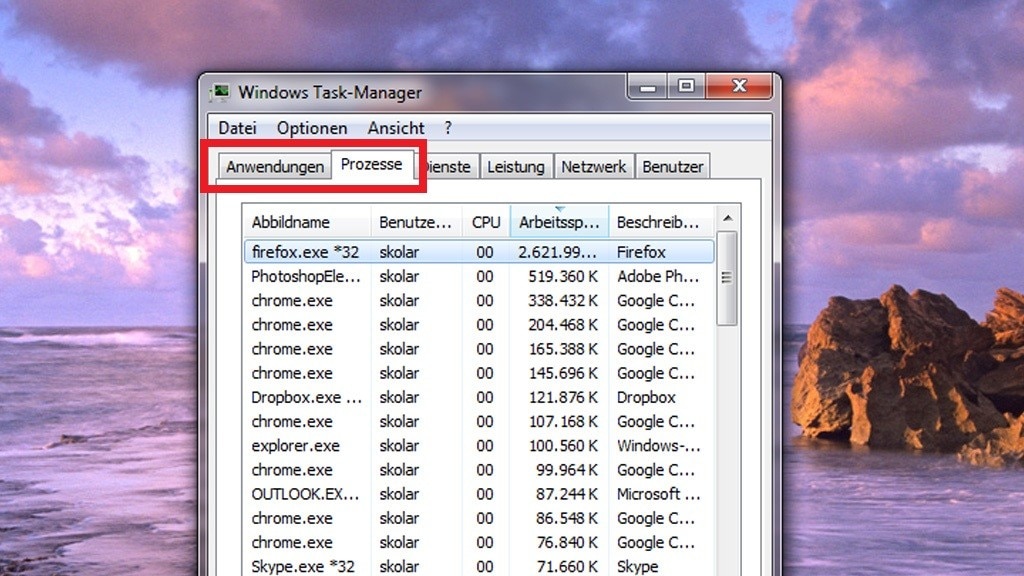Open the Ansicht menu

pyautogui.click(x=395, y=128)
